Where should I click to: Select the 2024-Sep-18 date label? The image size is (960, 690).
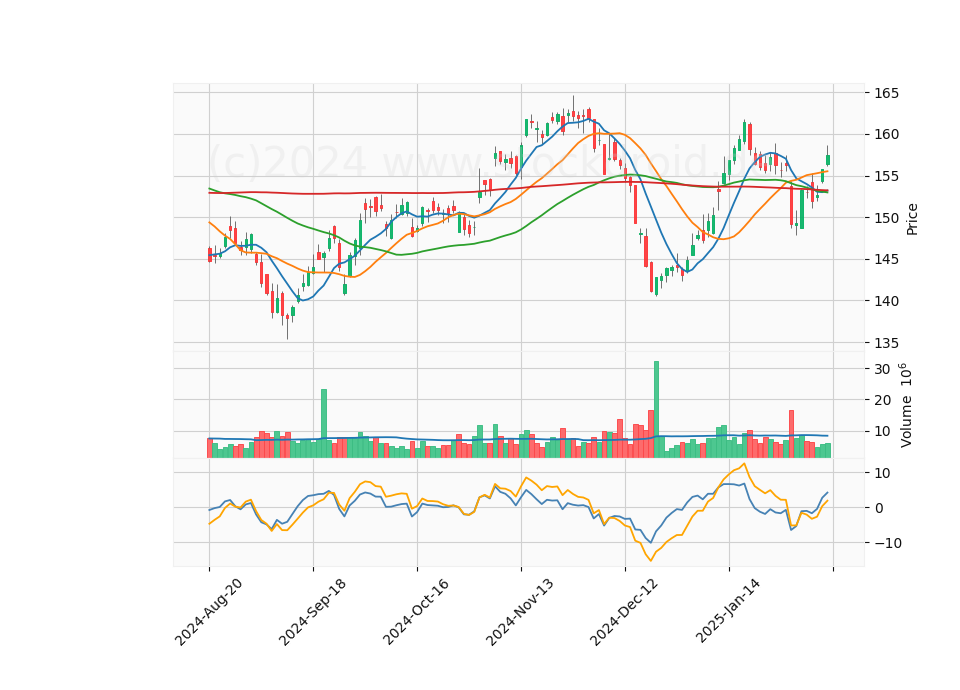313,612
